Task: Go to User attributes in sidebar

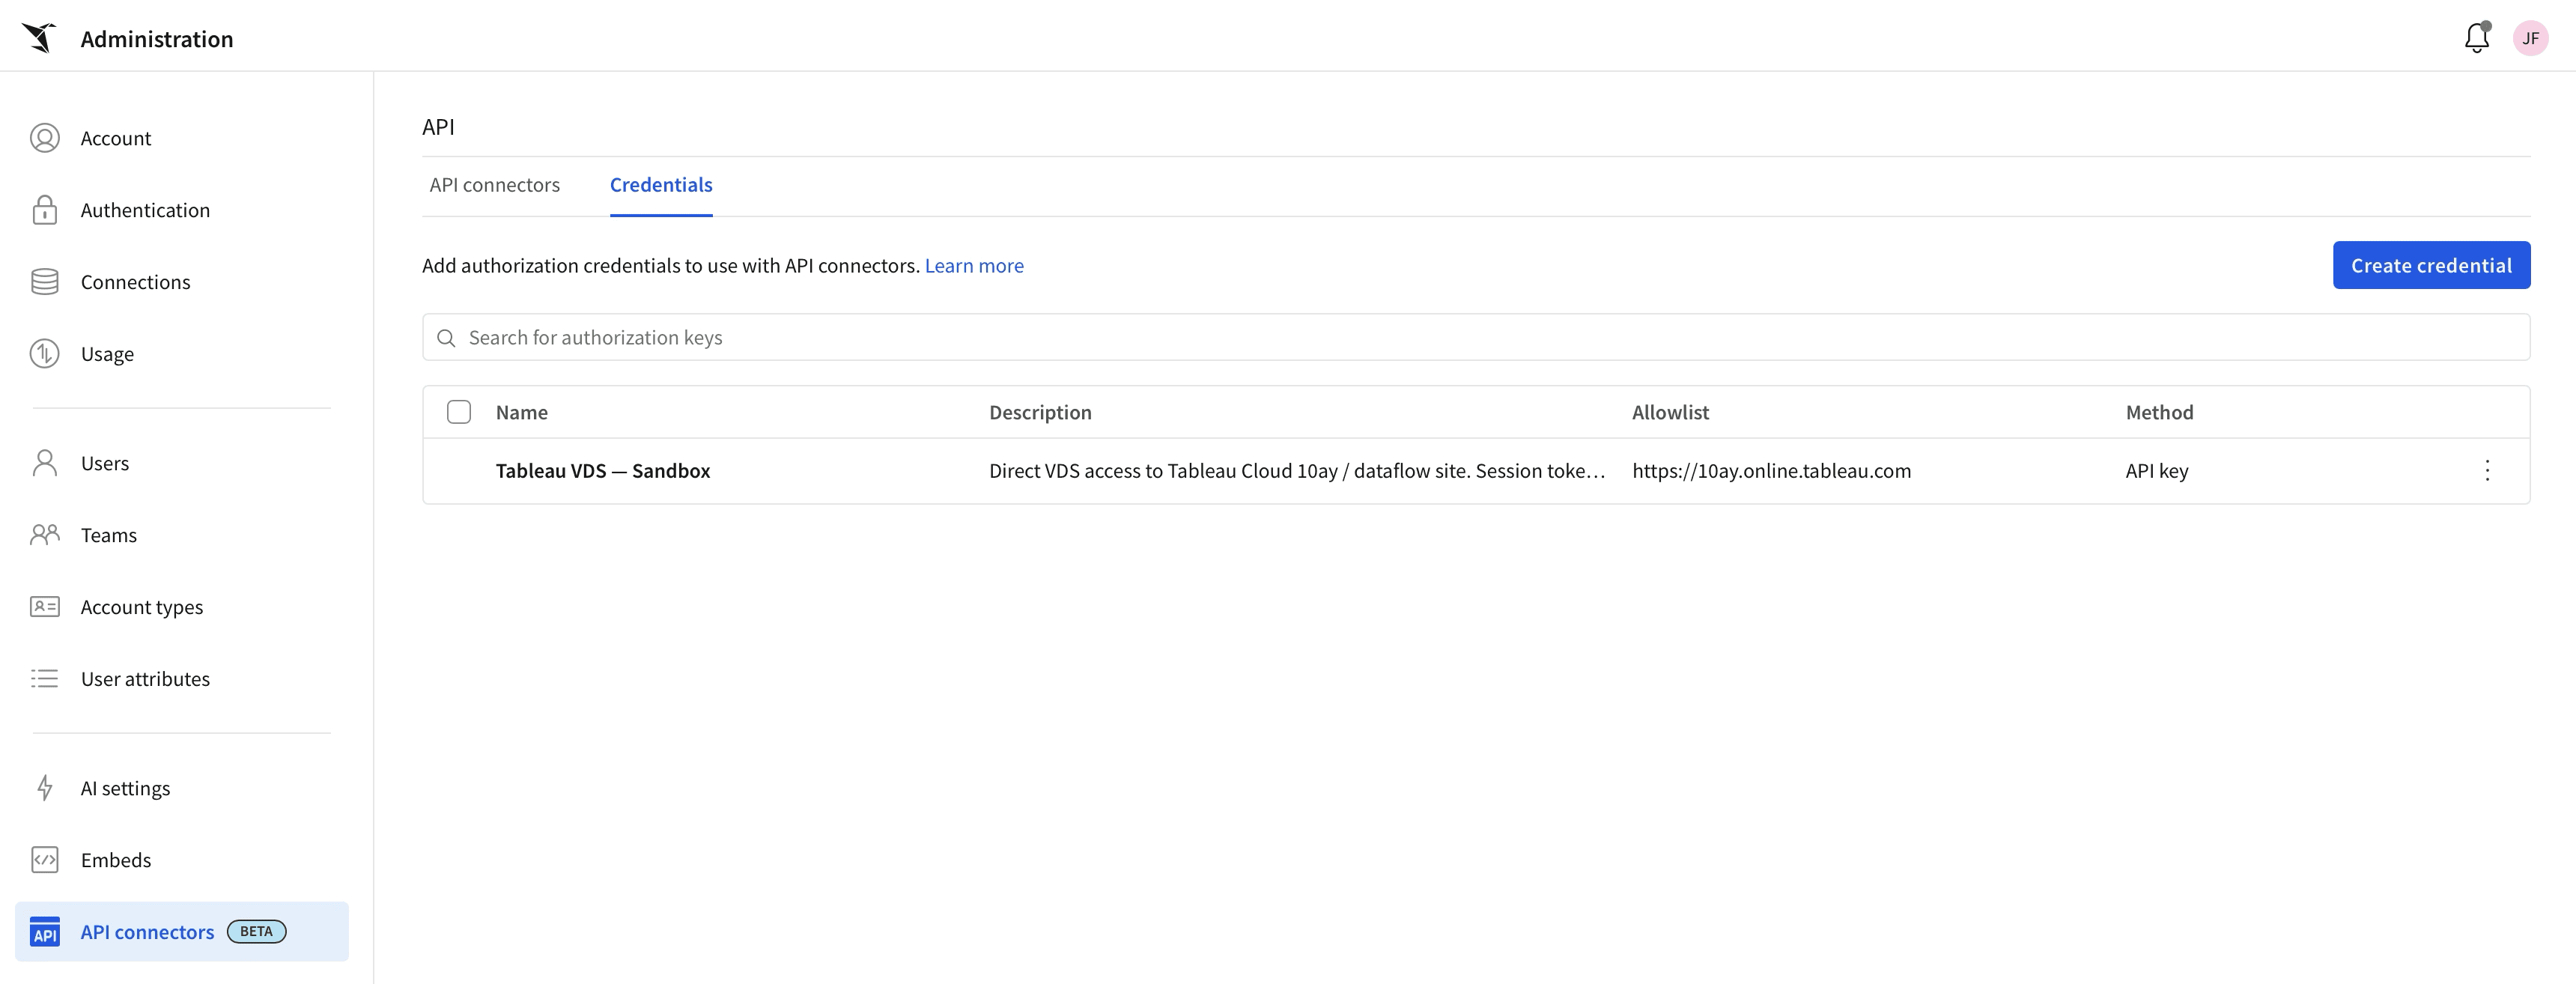Action: [x=145, y=679]
